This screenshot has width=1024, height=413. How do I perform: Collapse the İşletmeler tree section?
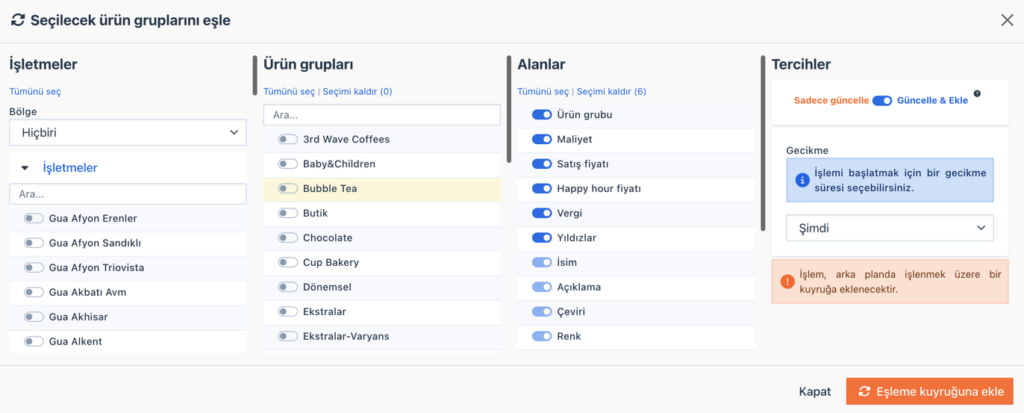(x=25, y=168)
